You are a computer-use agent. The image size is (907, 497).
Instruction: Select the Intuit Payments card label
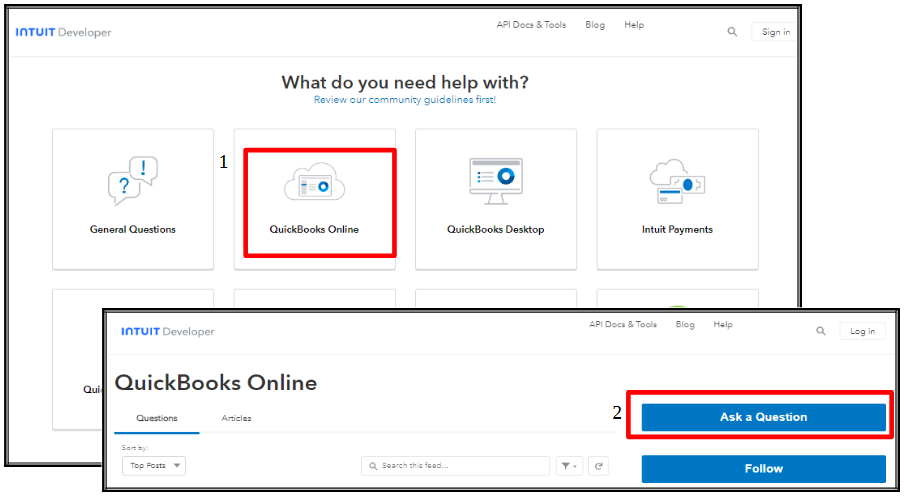677,229
